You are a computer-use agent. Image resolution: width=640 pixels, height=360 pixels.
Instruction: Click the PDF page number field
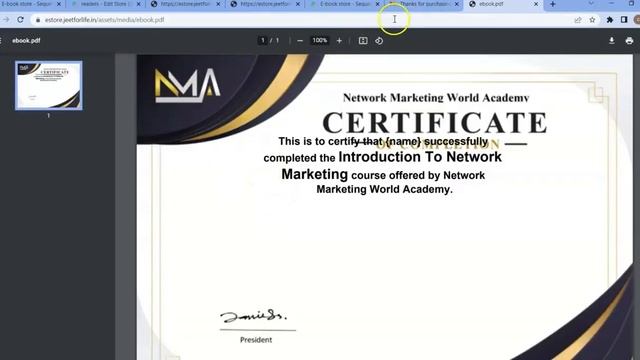(x=262, y=40)
